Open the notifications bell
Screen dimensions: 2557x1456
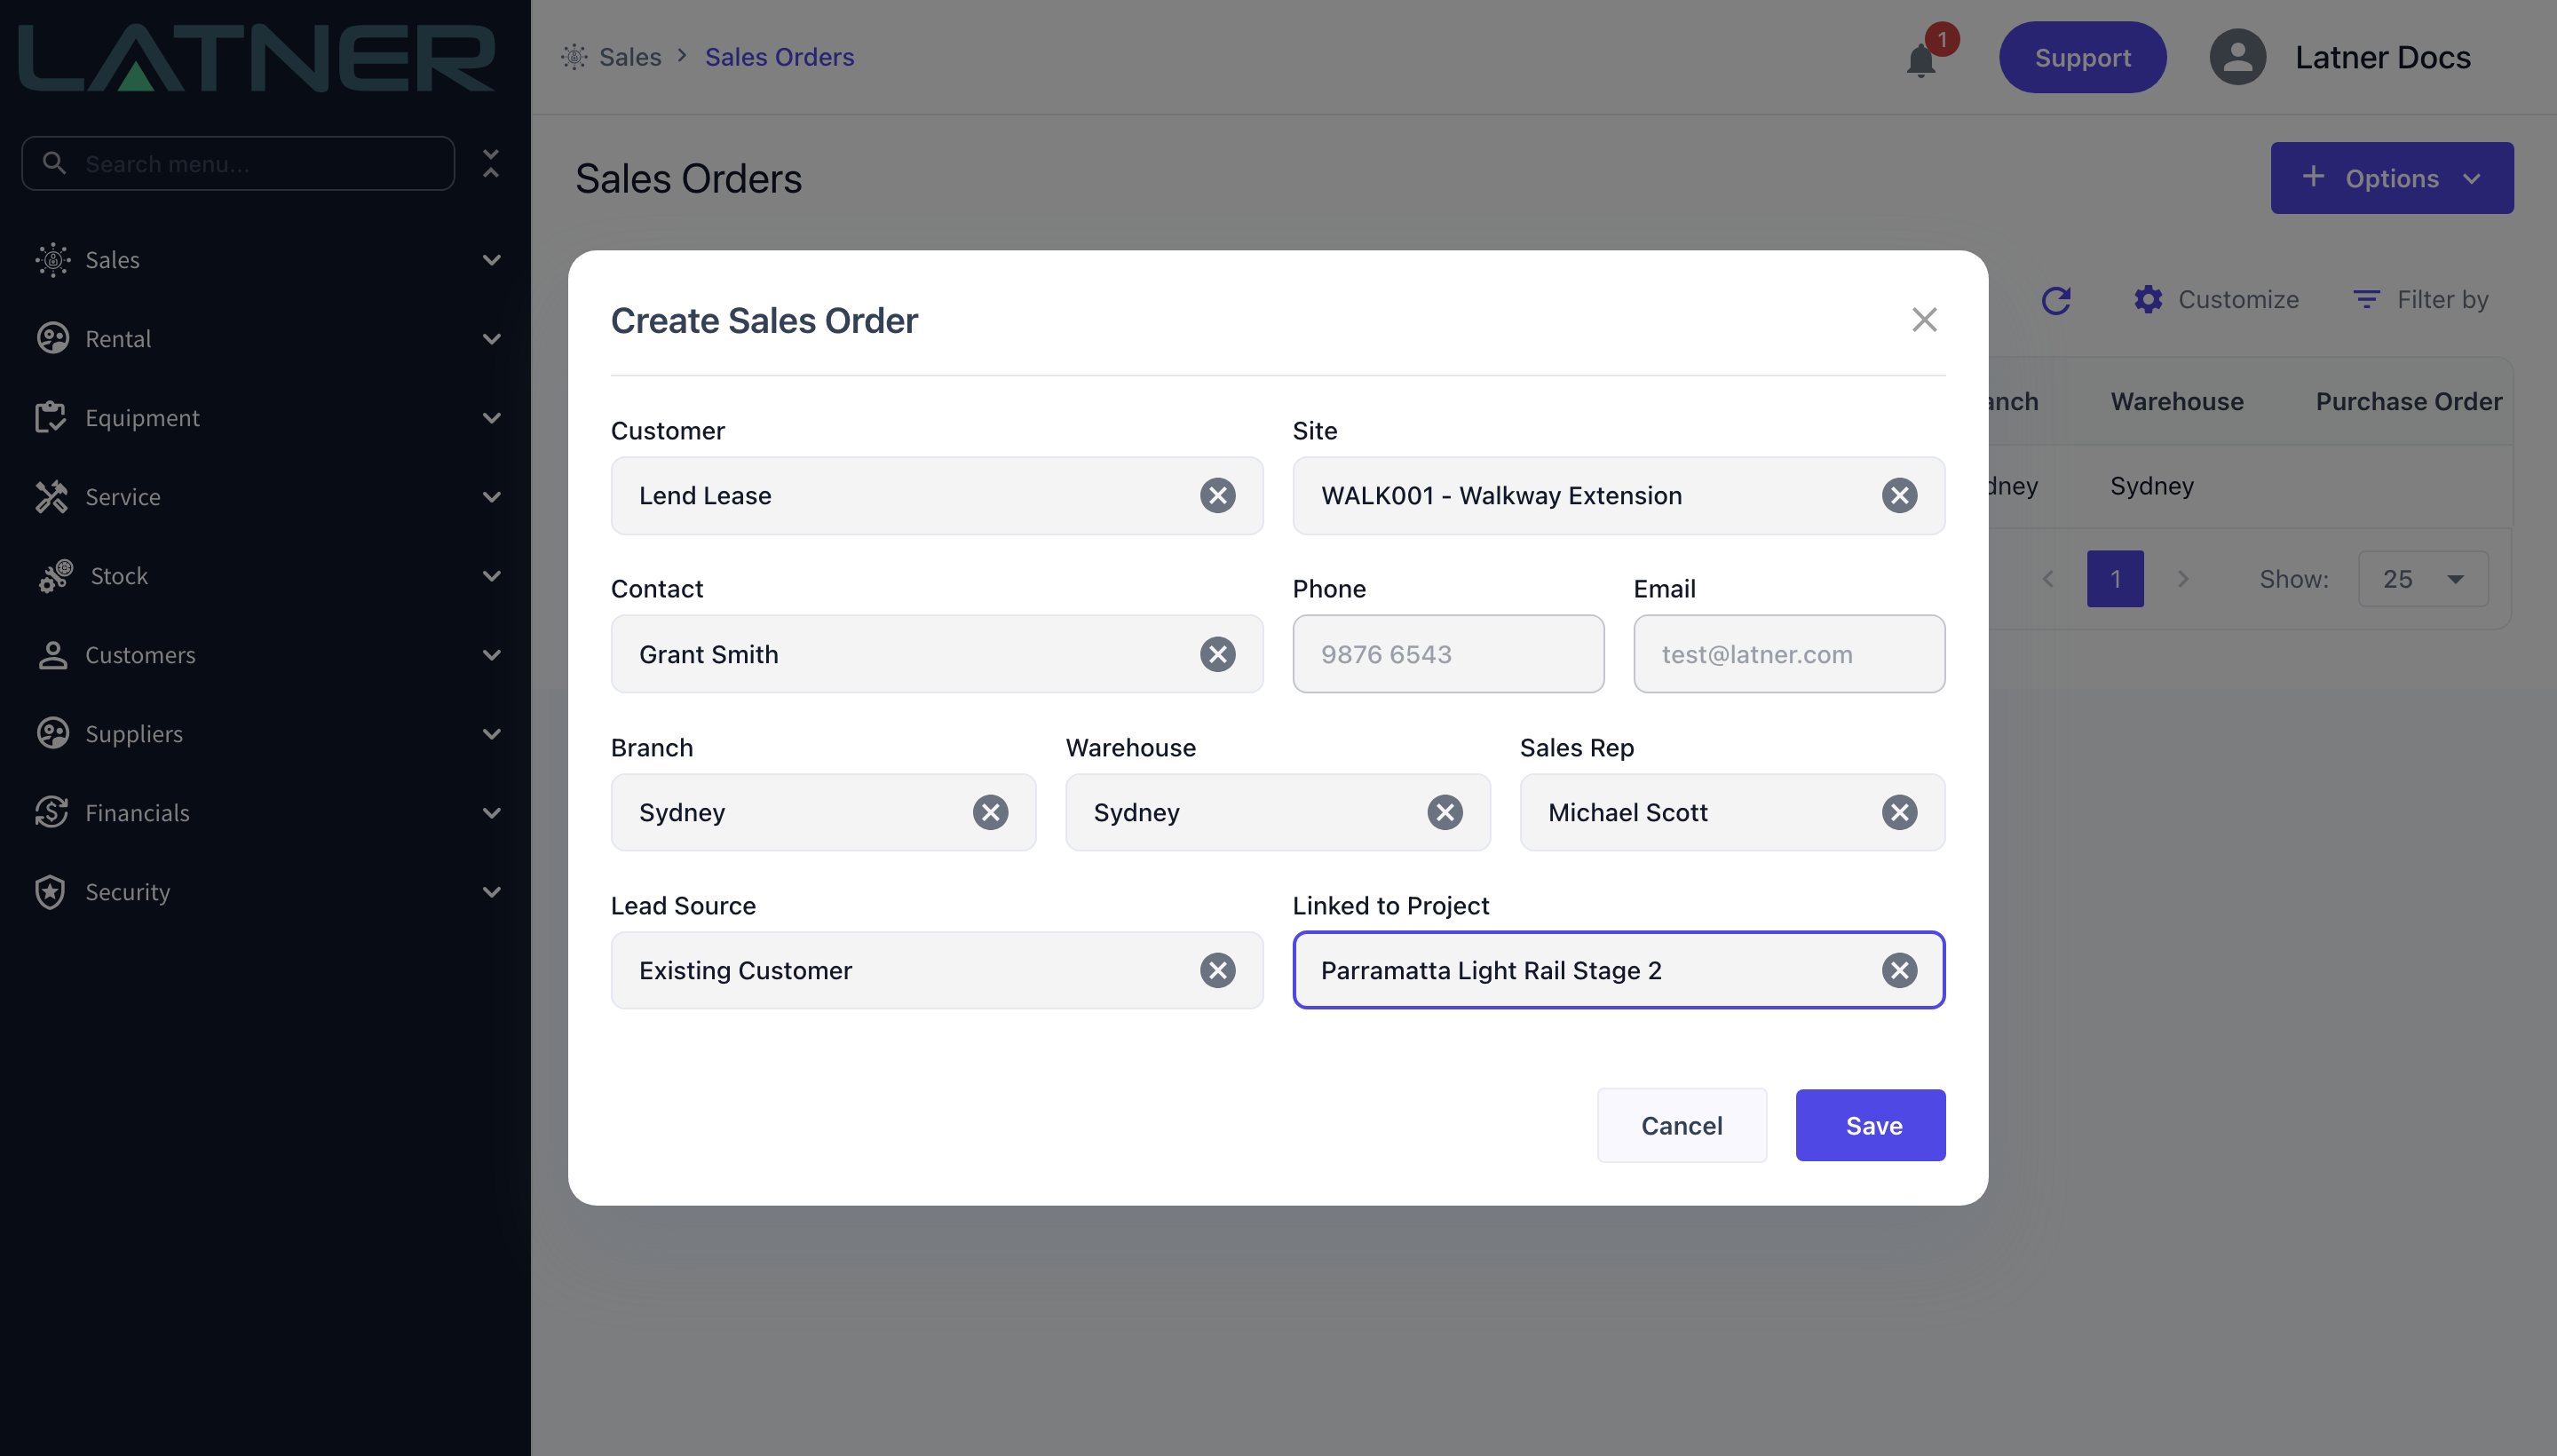click(1920, 60)
